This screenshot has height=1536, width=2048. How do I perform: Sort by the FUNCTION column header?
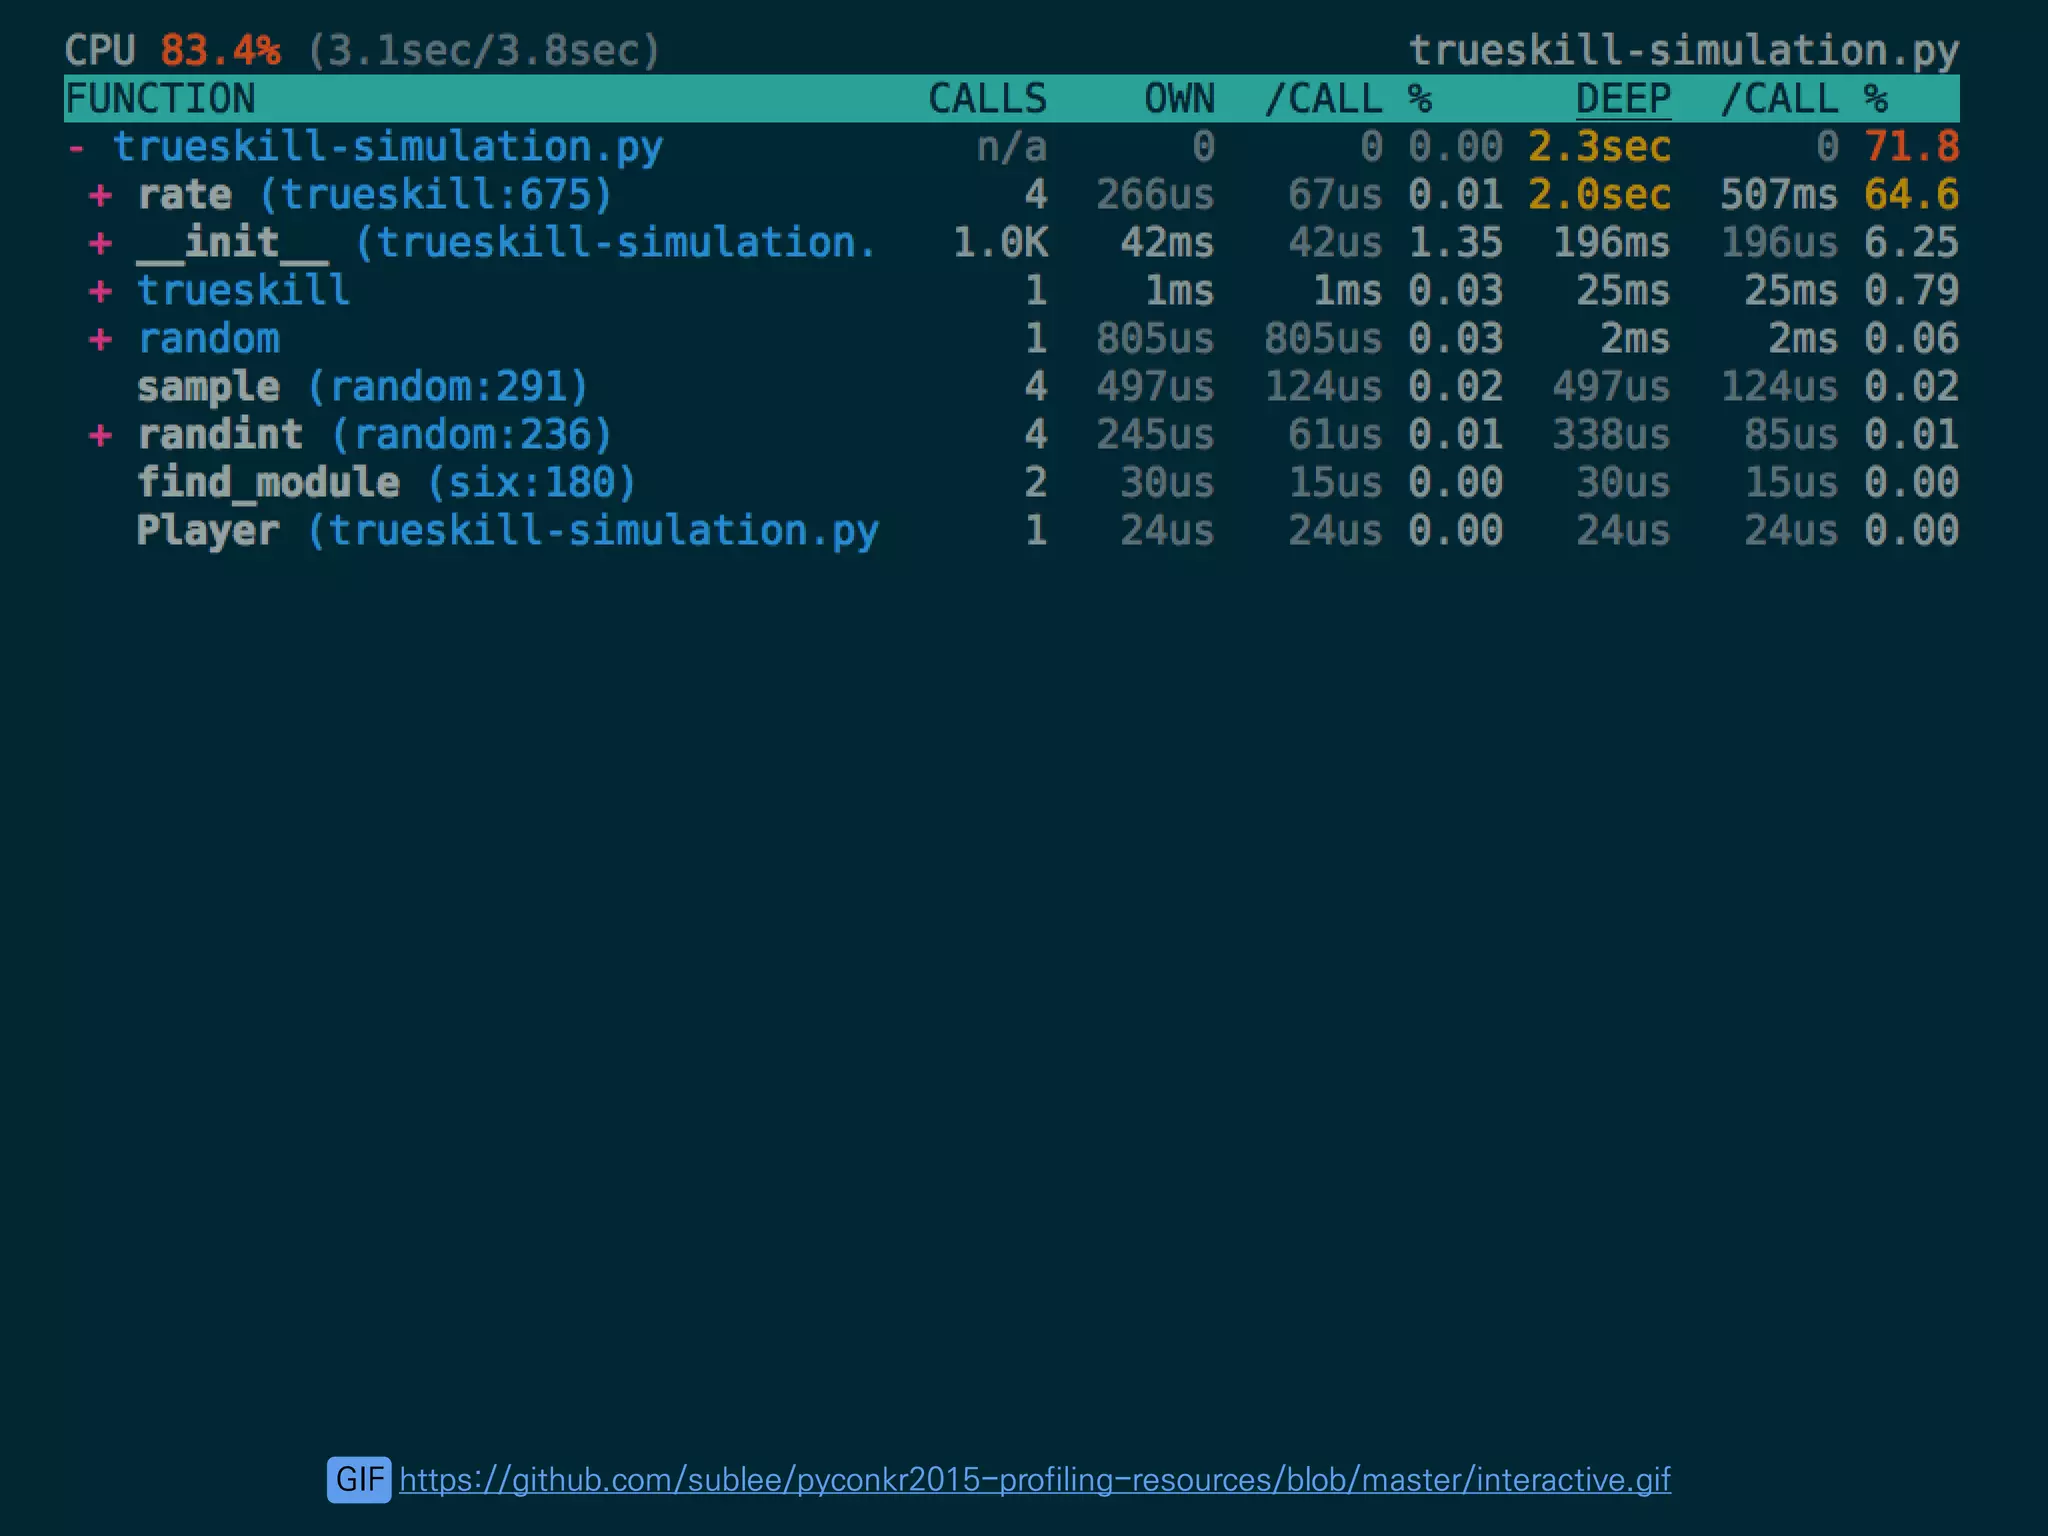pyautogui.click(x=160, y=99)
